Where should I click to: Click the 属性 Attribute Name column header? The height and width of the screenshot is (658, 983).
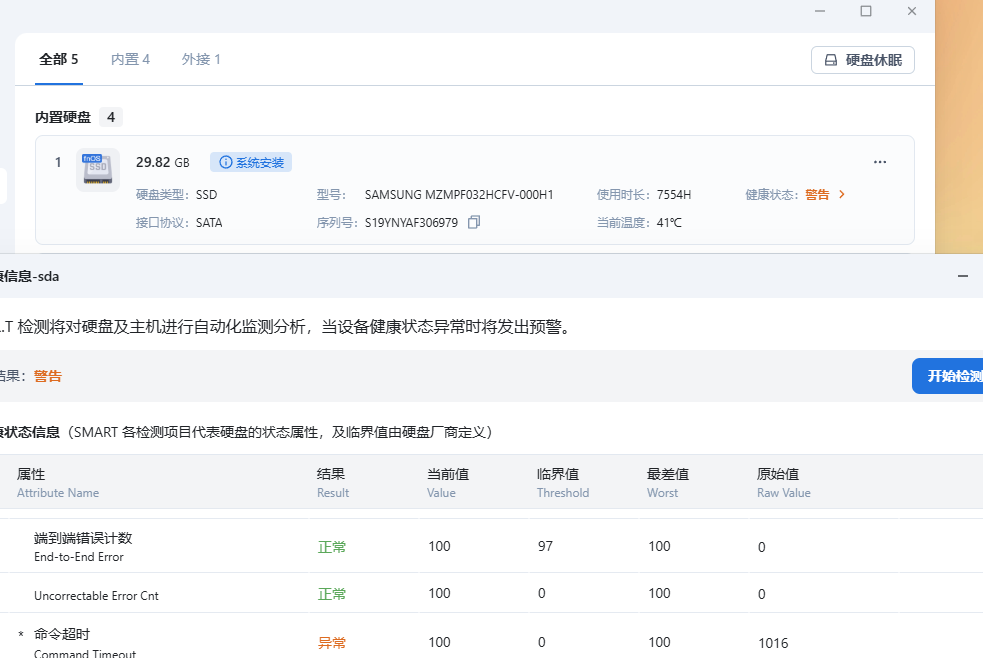58,483
